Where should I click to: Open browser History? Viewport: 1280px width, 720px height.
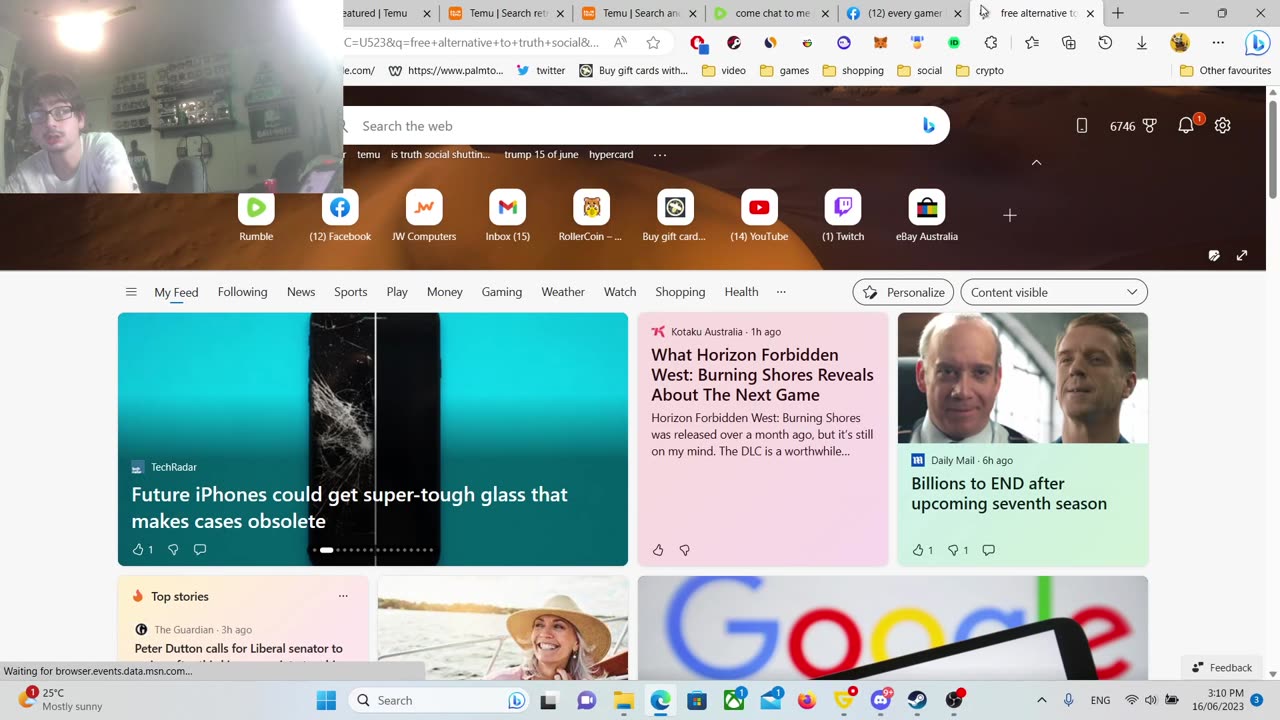(x=1105, y=42)
